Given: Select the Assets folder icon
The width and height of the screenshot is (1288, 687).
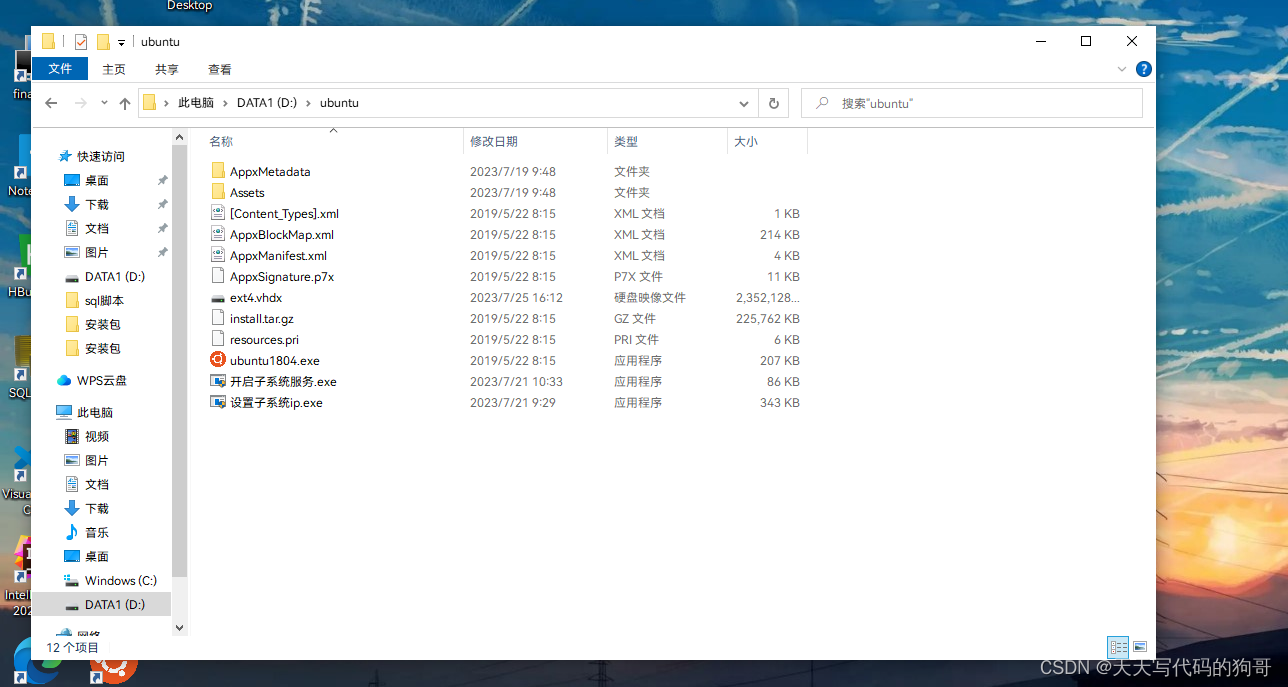Looking at the screenshot, I should point(219,192).
